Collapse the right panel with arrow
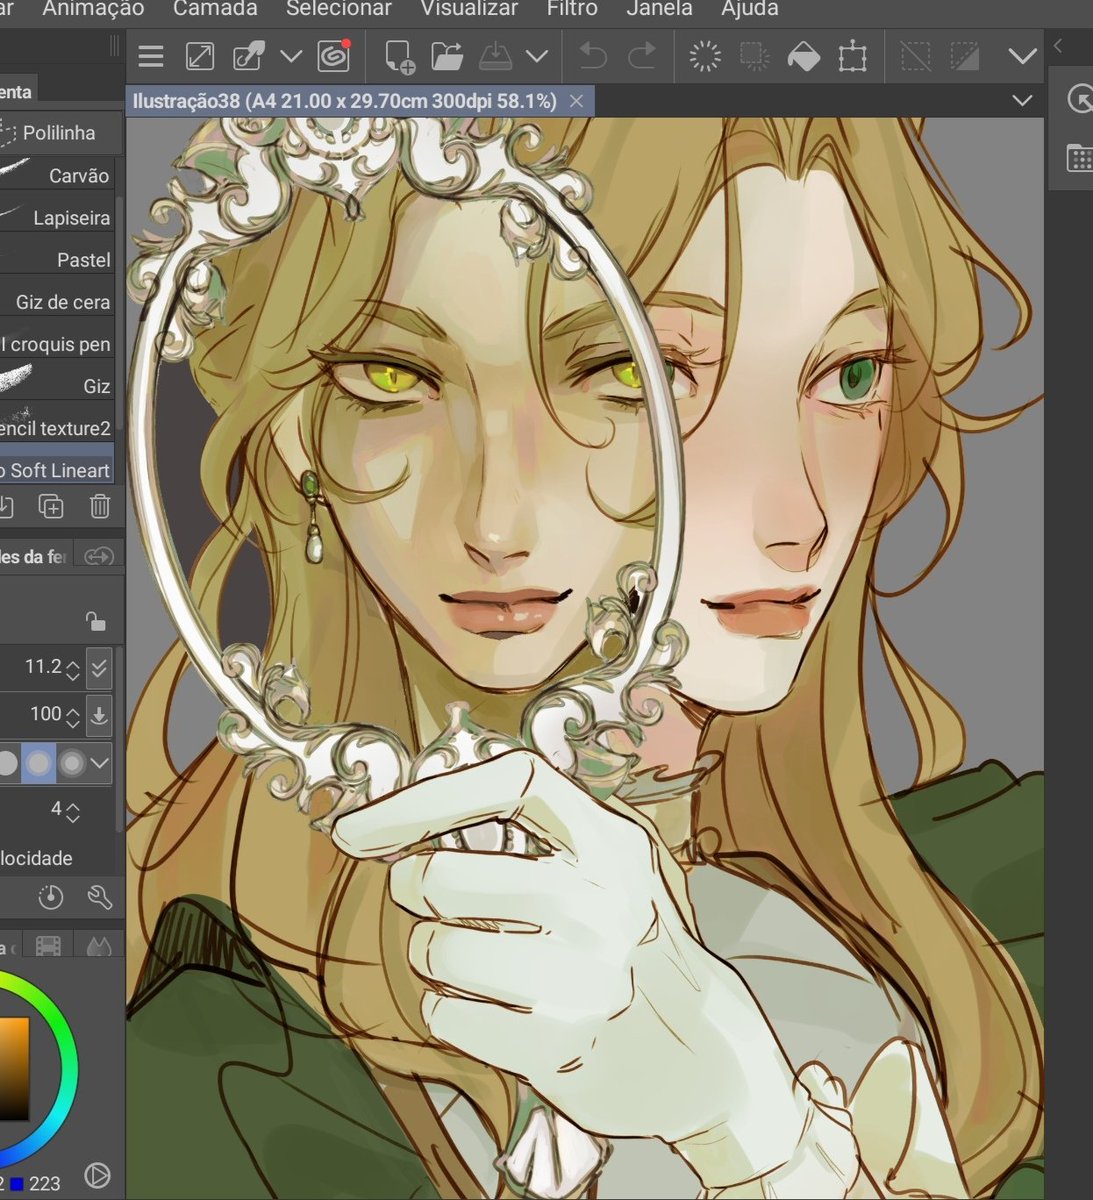The image size is (1093, 1200). [1058, 45]
